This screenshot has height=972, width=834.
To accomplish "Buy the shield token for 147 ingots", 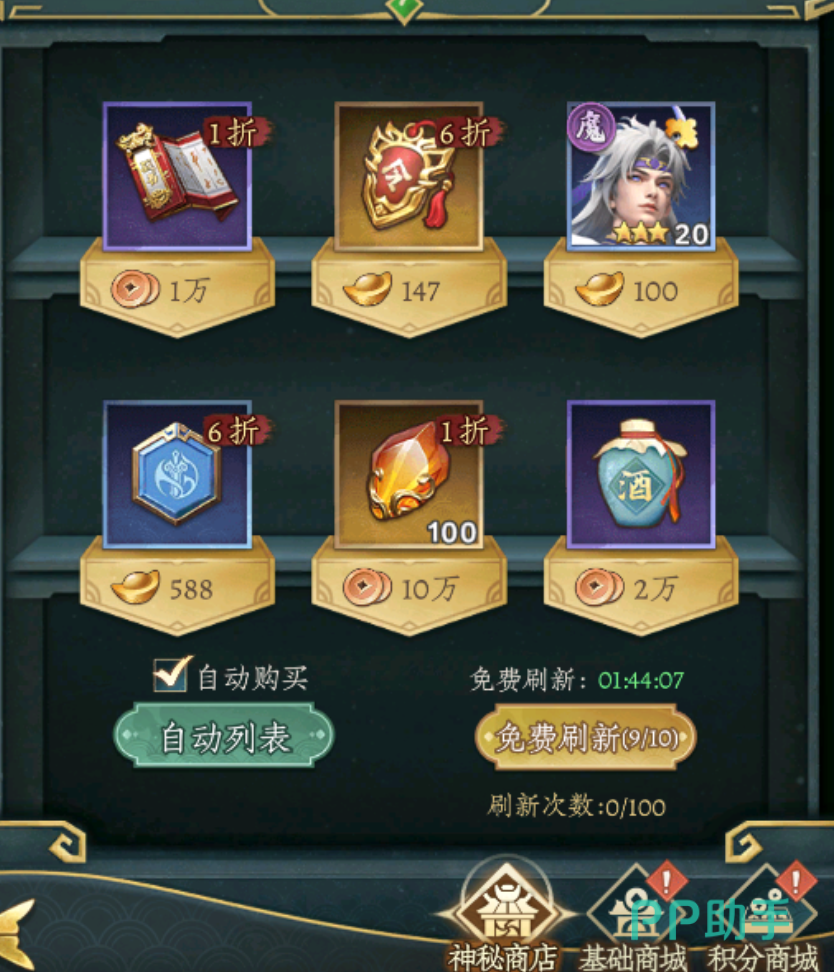I will [x=409, y=290].
